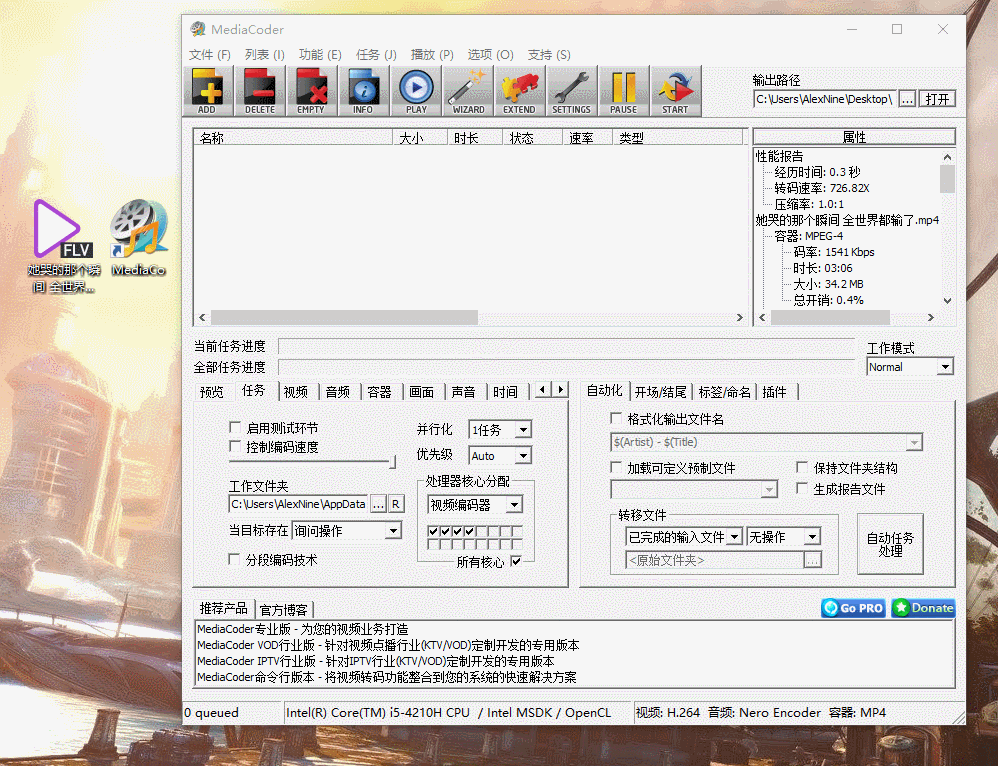Toggle the 控制编码速度 checkbox
This screenshot has width=998, height=766.
point(236,447)
